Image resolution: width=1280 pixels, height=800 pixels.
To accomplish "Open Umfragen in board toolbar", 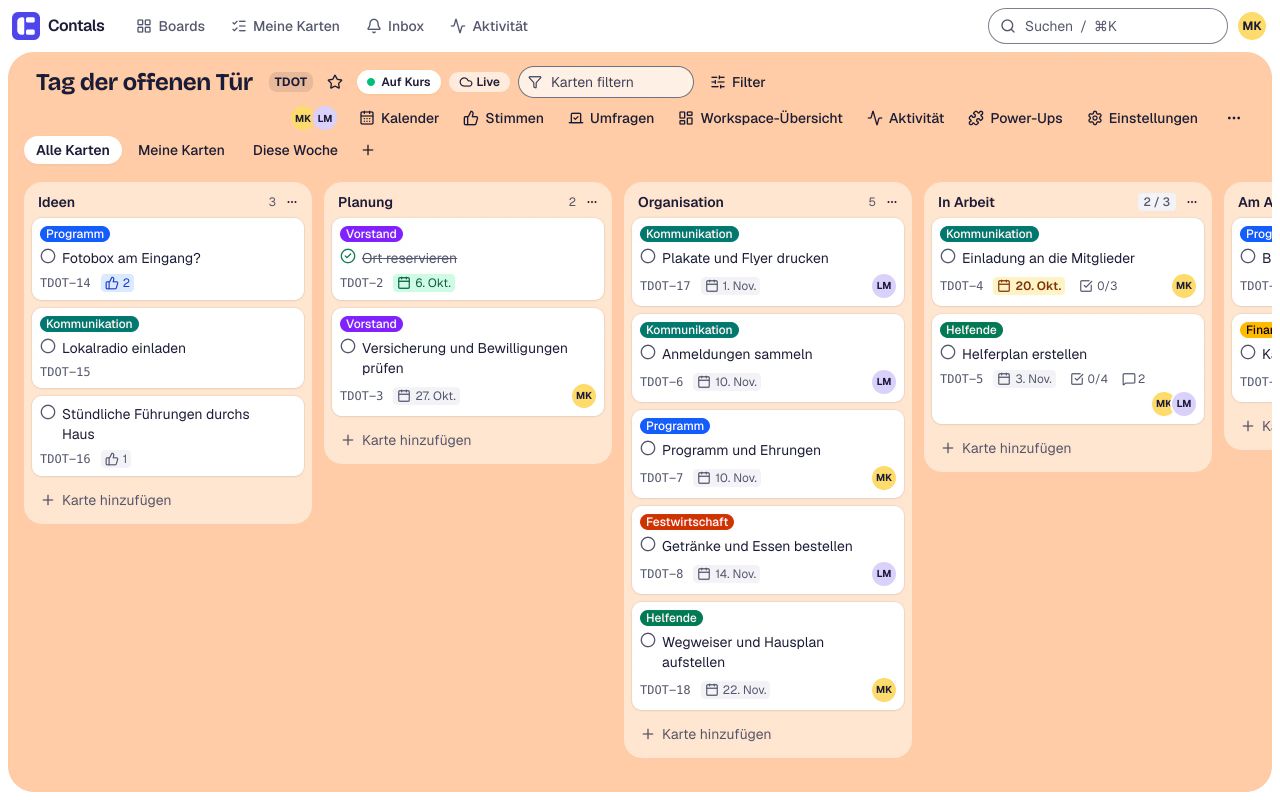I will 611,118.
